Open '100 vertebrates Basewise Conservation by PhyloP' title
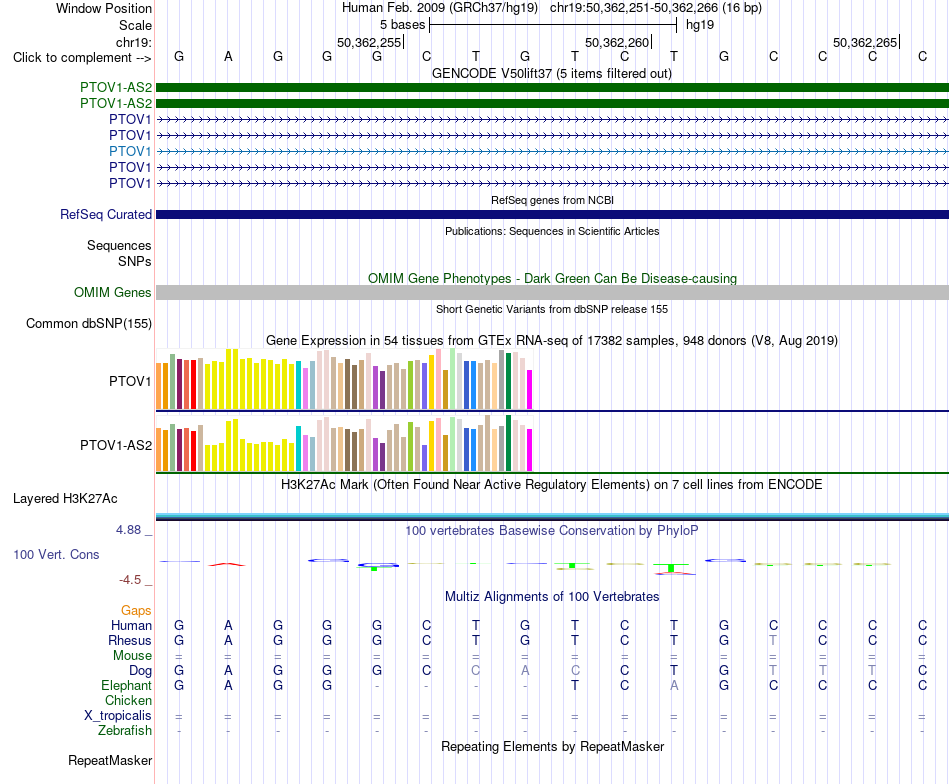The image size is (950, 784). coord(552,531)
